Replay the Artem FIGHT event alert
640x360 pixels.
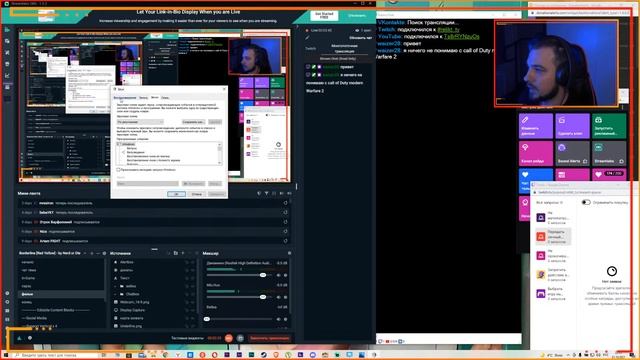click(285, 241)
